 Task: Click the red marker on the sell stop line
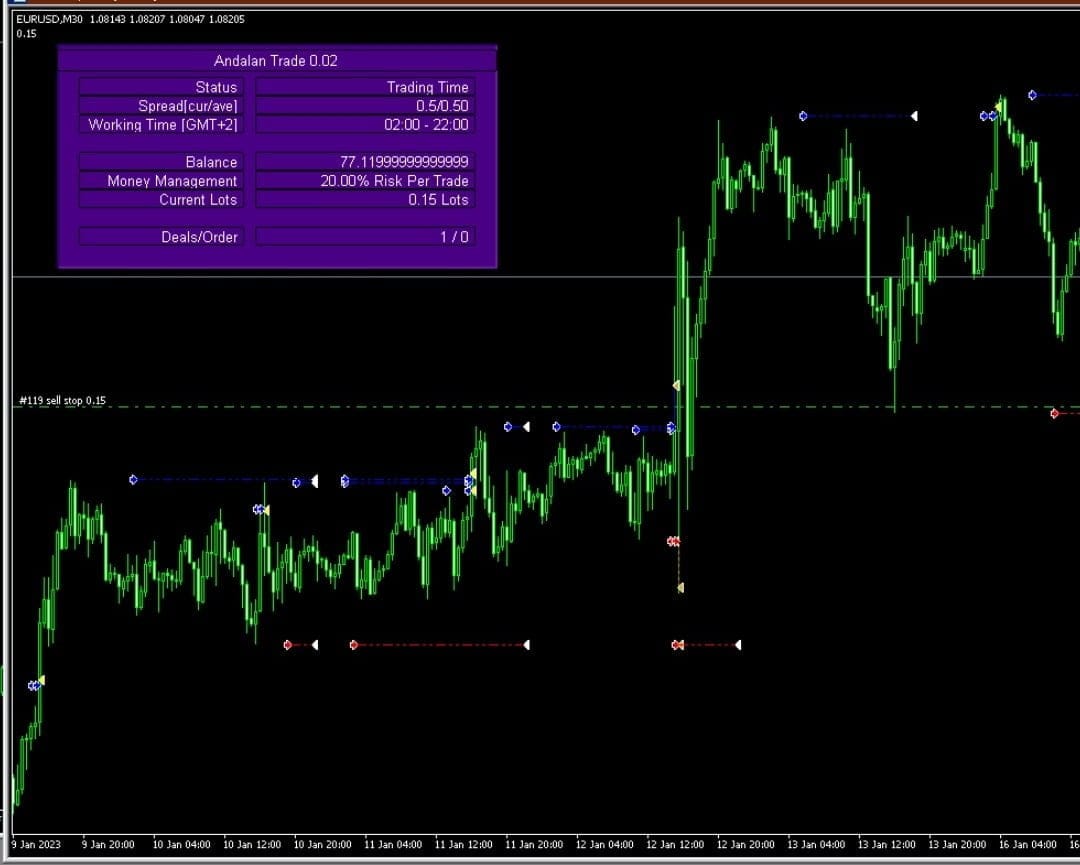(1054, 413)
